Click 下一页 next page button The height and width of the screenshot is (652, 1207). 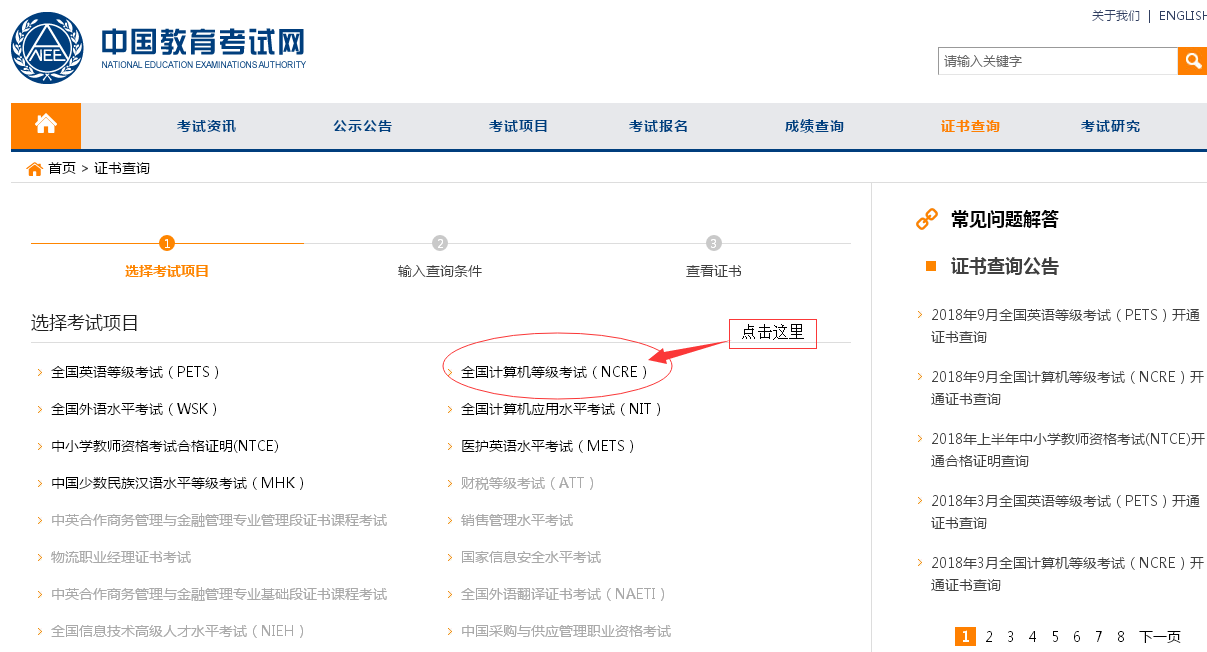1160,636
